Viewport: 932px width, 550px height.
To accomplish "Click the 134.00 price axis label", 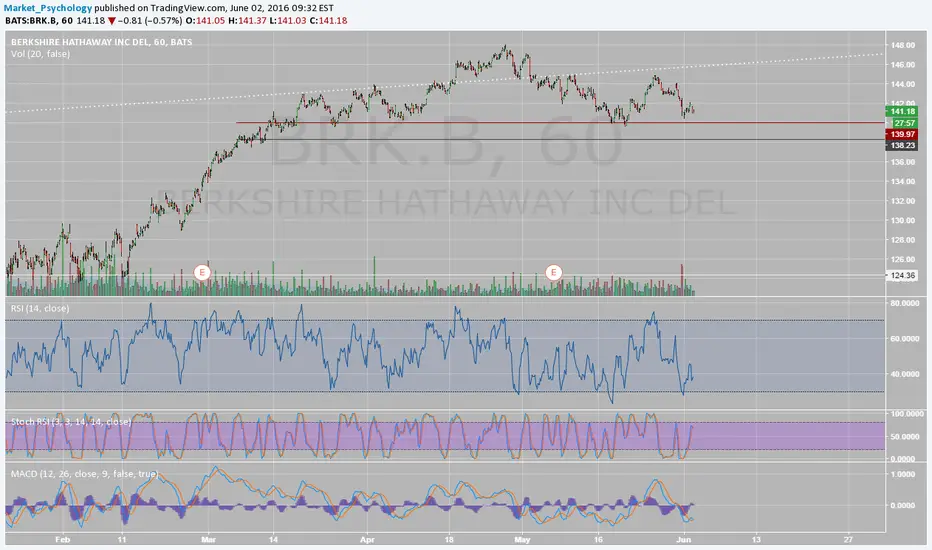I will 902,181.
